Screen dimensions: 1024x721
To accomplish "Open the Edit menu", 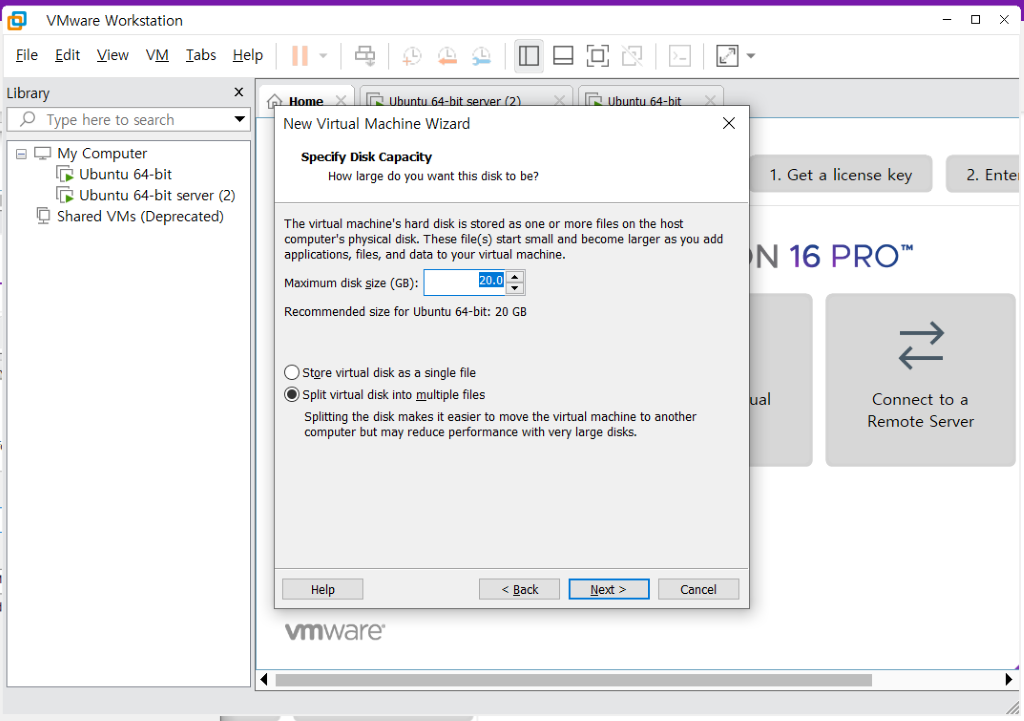I will point(67,56).
